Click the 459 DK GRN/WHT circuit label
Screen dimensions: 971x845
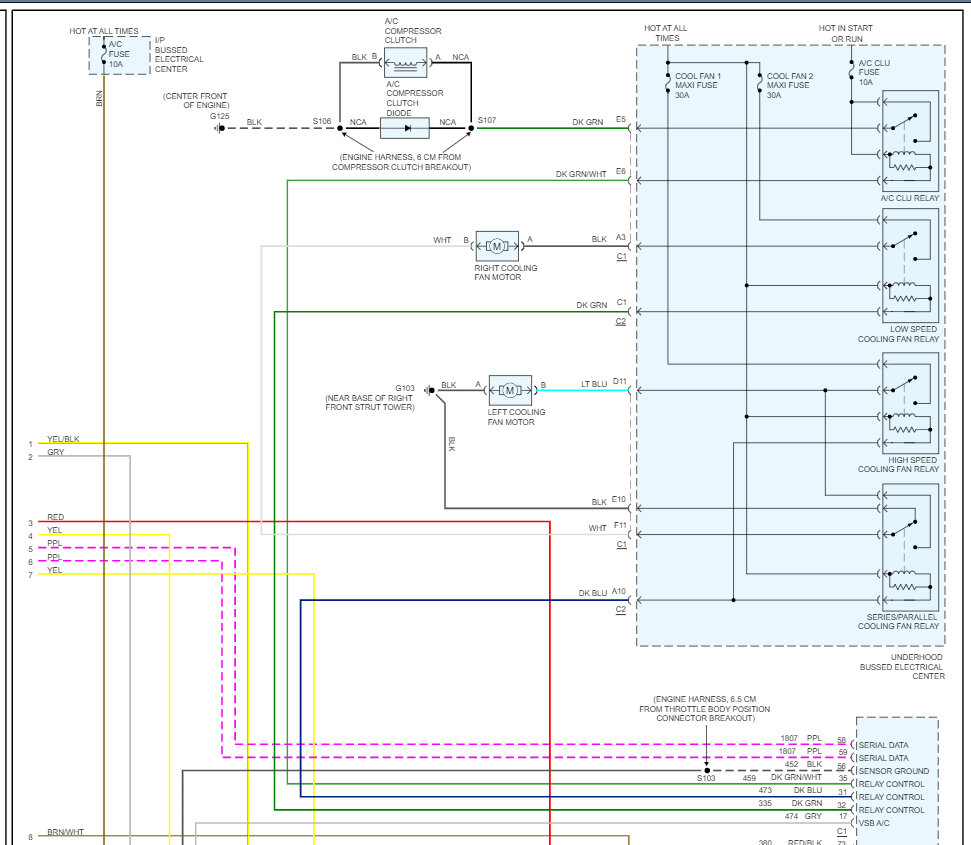click(x=782, y=778)
